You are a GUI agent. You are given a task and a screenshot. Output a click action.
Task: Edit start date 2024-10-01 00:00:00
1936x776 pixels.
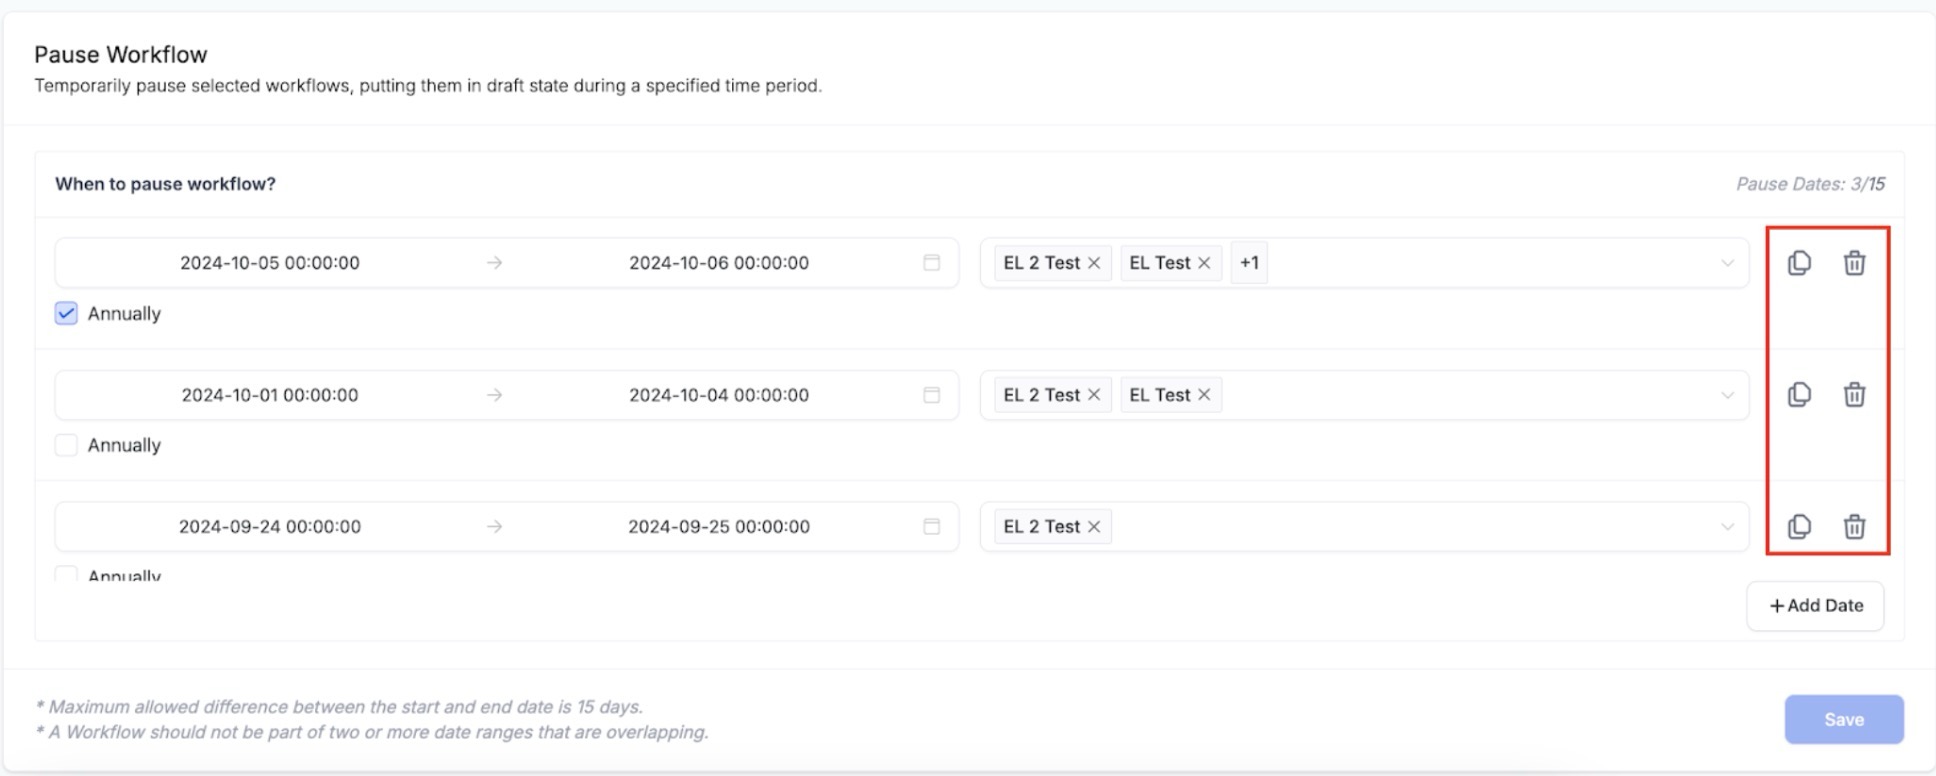[x=270, y=395]
